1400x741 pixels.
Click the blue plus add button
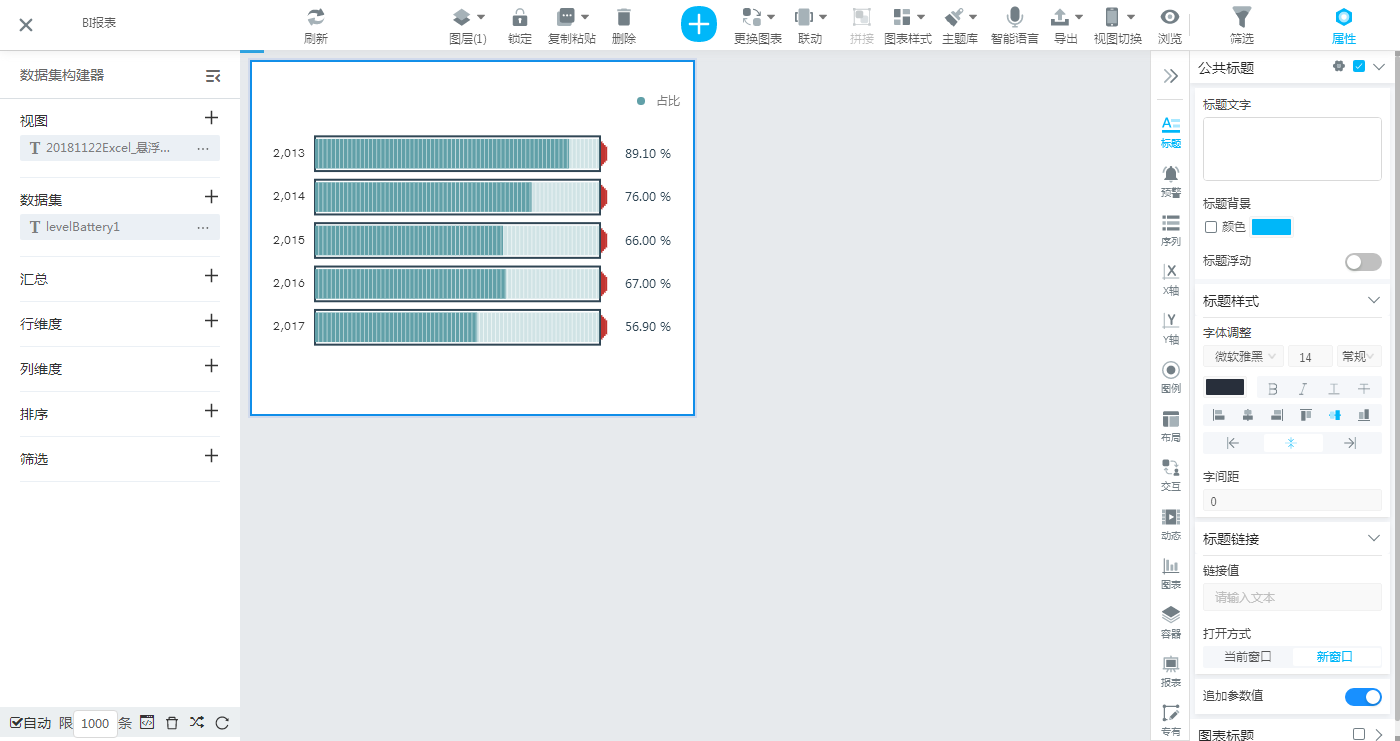tap(699, 24)
